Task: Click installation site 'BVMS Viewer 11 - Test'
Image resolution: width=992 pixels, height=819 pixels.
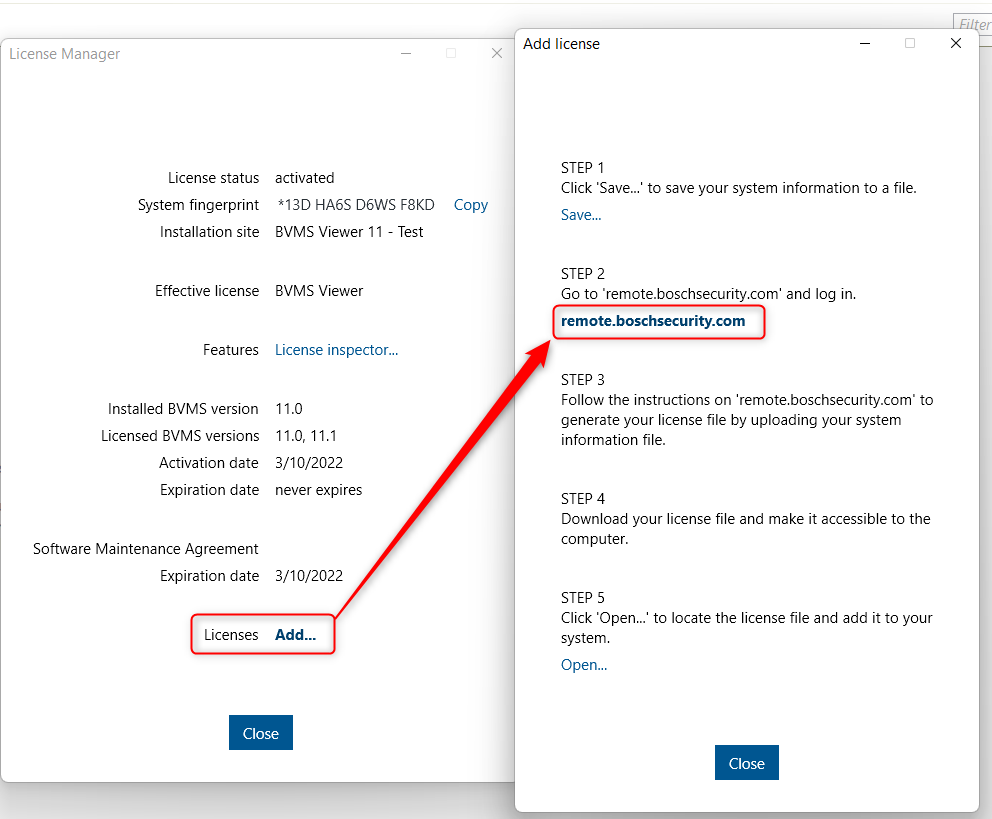Action: coord(349,232)
